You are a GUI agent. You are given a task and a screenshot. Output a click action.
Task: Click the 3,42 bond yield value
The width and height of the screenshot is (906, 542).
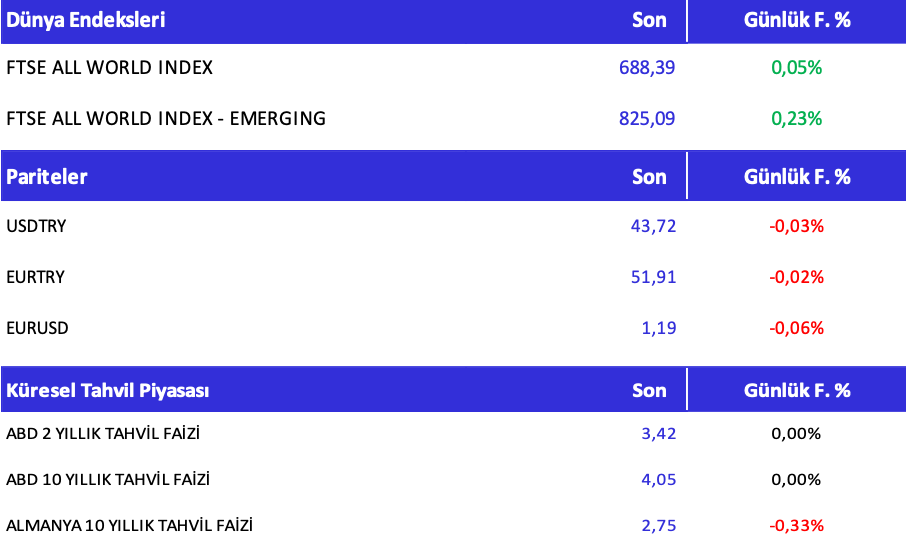(658, 434)
